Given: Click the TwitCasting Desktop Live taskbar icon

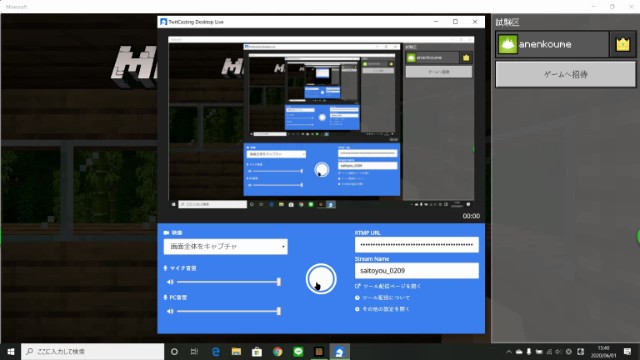Looking at the screenshot, I should pyautogui.click(x=339, y=351).
